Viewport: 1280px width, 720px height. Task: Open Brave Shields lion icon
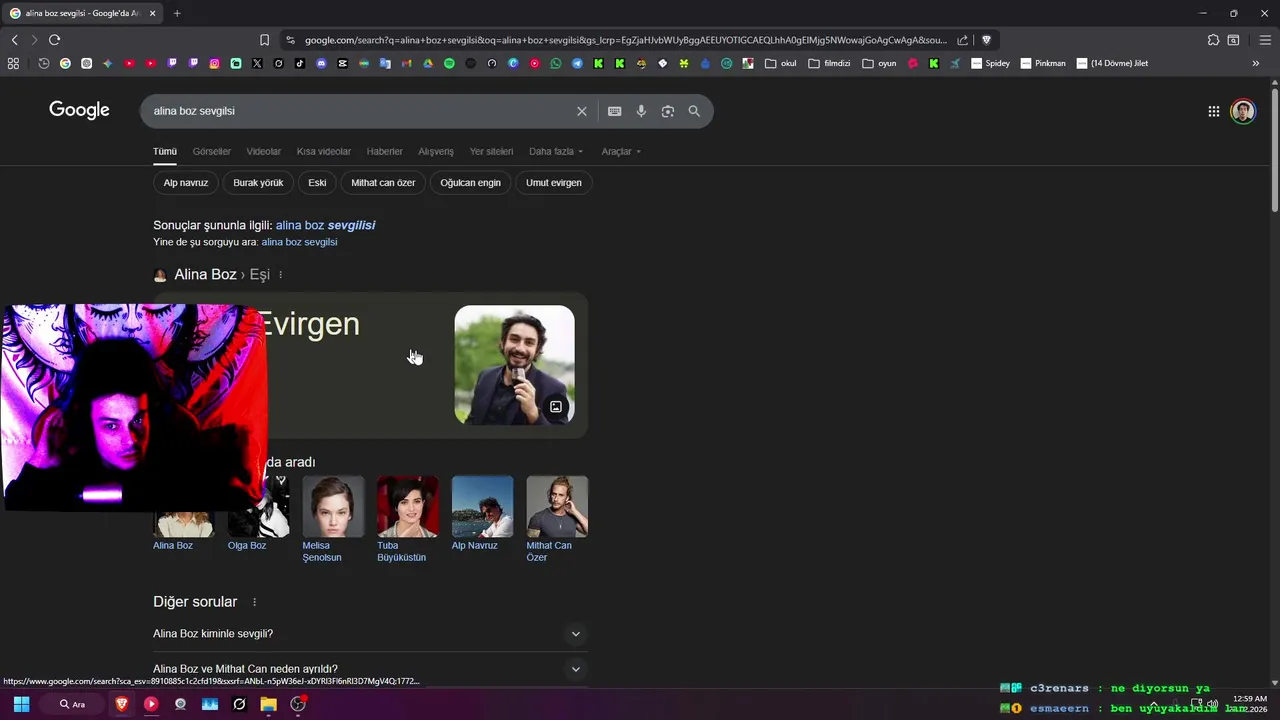[986, 40]
